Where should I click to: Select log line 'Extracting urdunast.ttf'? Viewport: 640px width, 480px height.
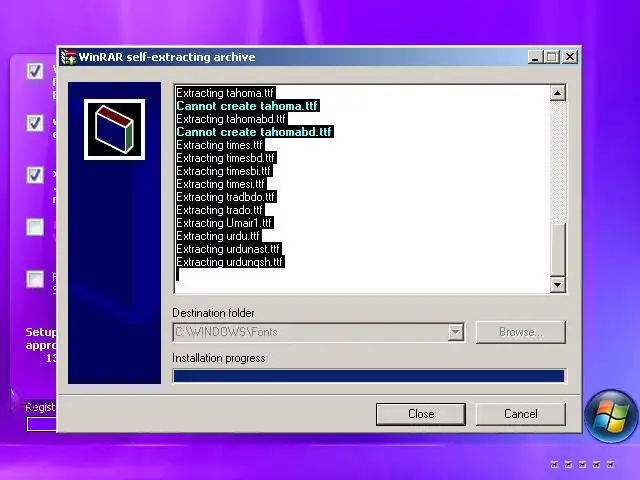(x=229, y=249)
